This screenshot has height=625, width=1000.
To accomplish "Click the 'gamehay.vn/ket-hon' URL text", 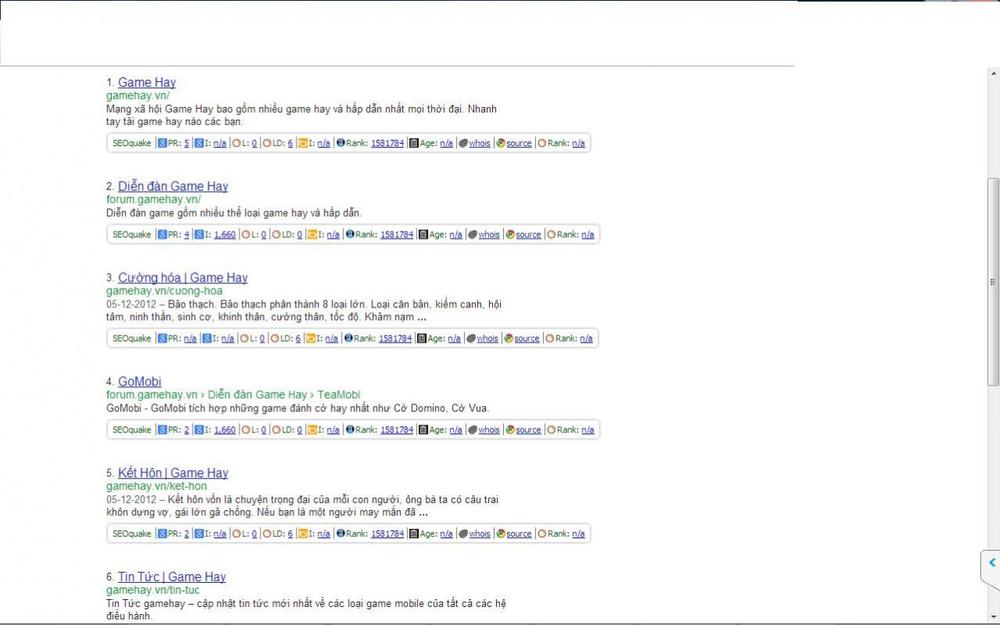I will click(156, 486).
